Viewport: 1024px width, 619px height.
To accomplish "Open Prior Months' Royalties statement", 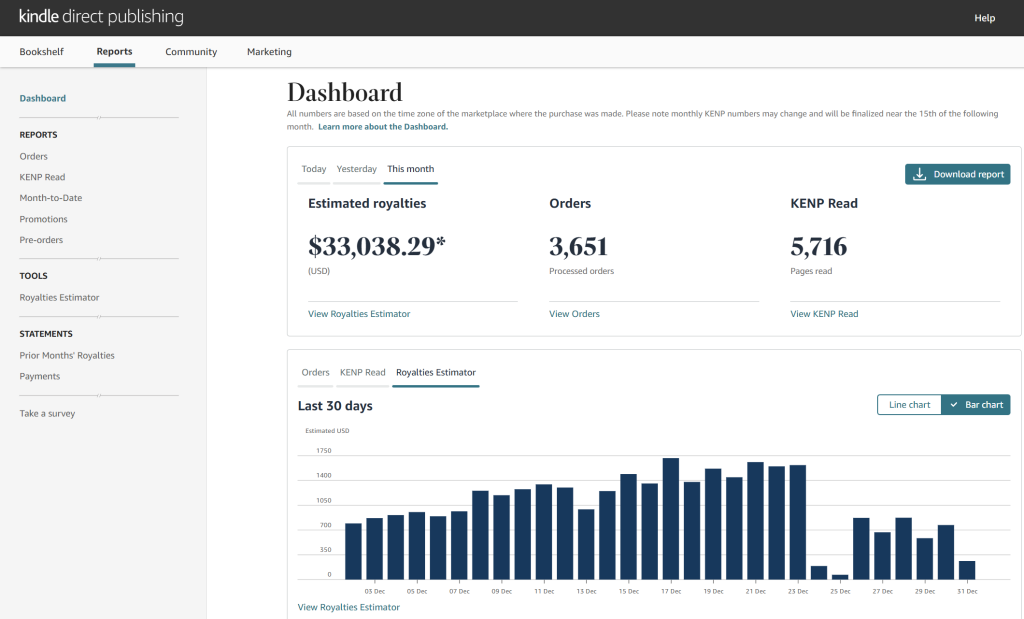I will click(67, 356).
